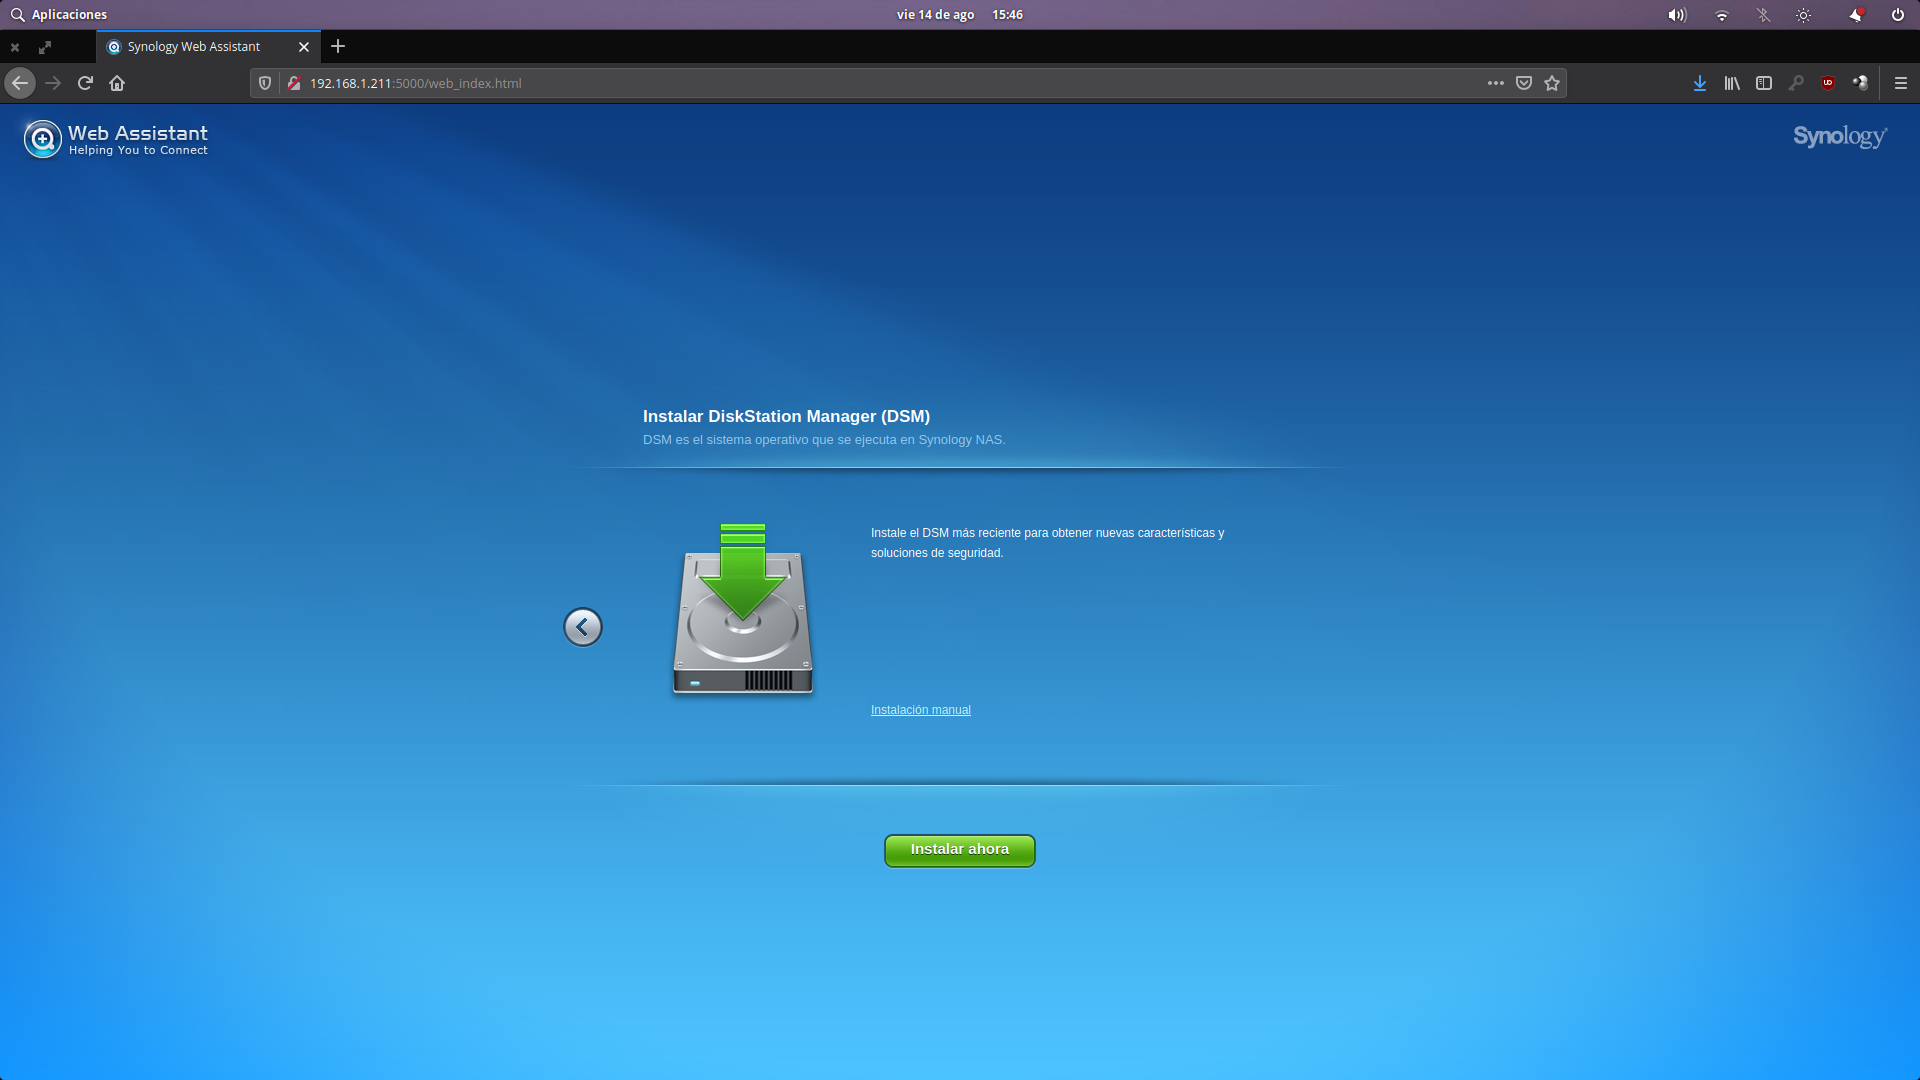Open the Firefox downloads panel

coord(1699,83)
